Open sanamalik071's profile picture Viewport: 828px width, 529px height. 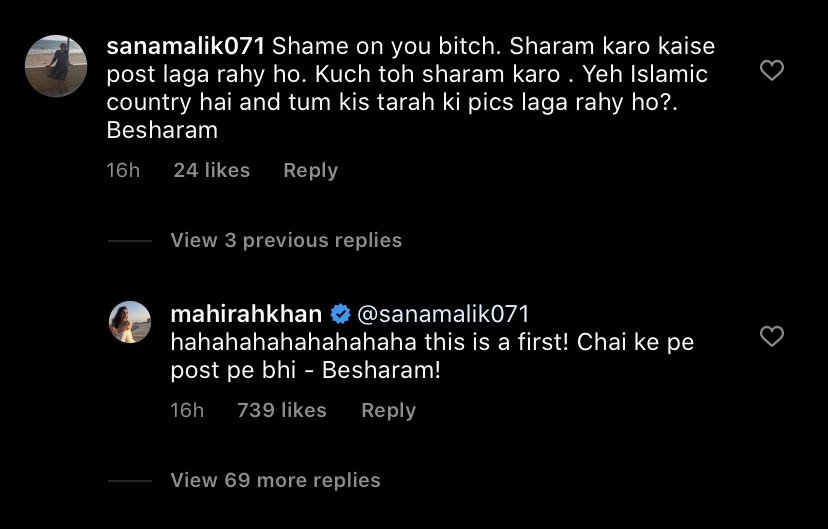(x=53, y=66)
